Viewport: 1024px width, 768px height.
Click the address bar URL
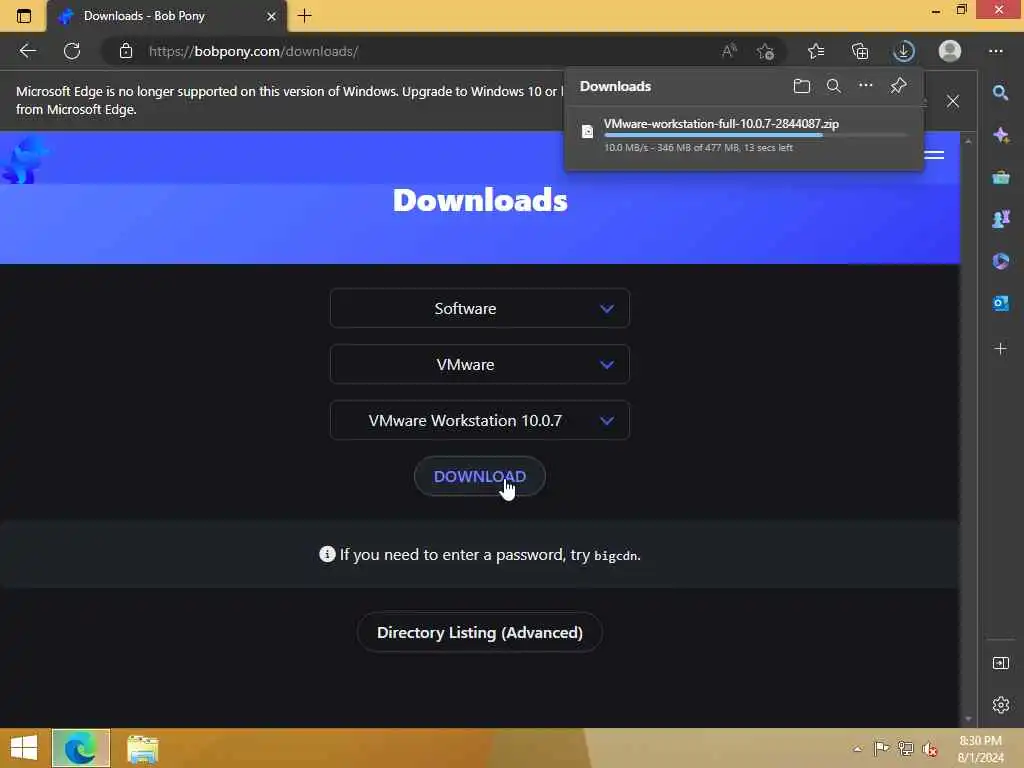253,52
